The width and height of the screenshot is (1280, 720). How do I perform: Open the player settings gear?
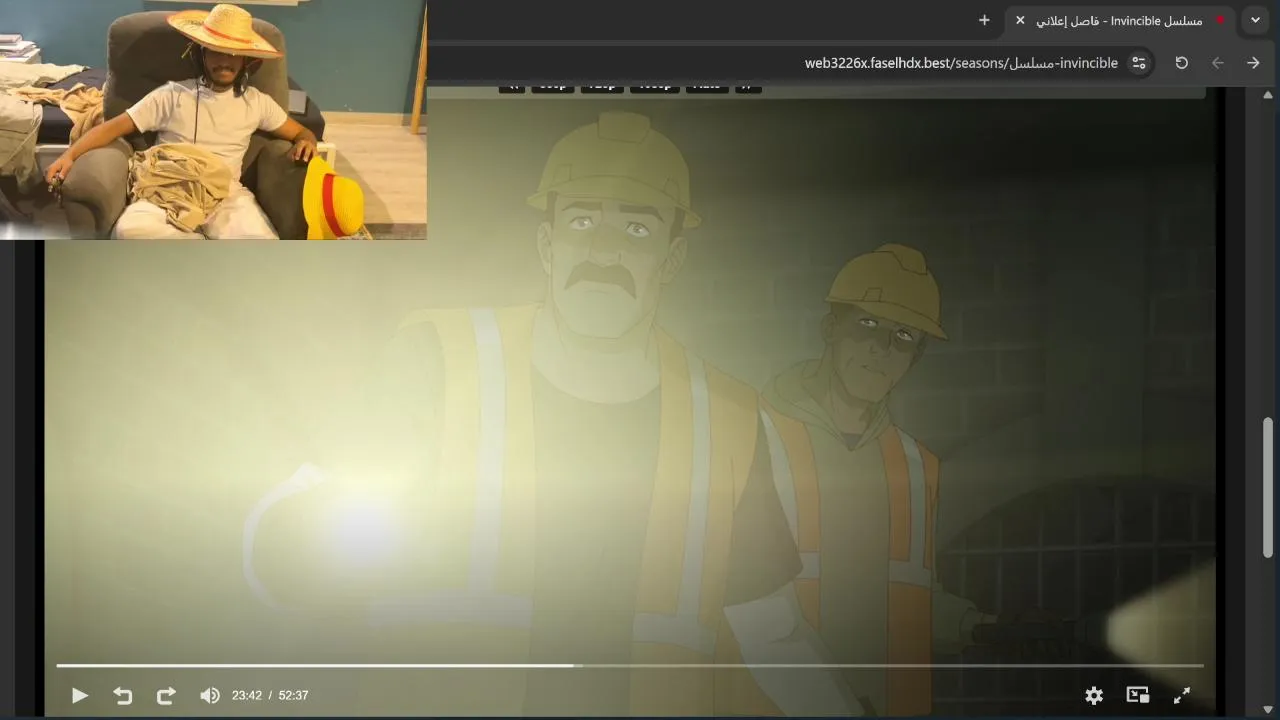pos(1094,695)
